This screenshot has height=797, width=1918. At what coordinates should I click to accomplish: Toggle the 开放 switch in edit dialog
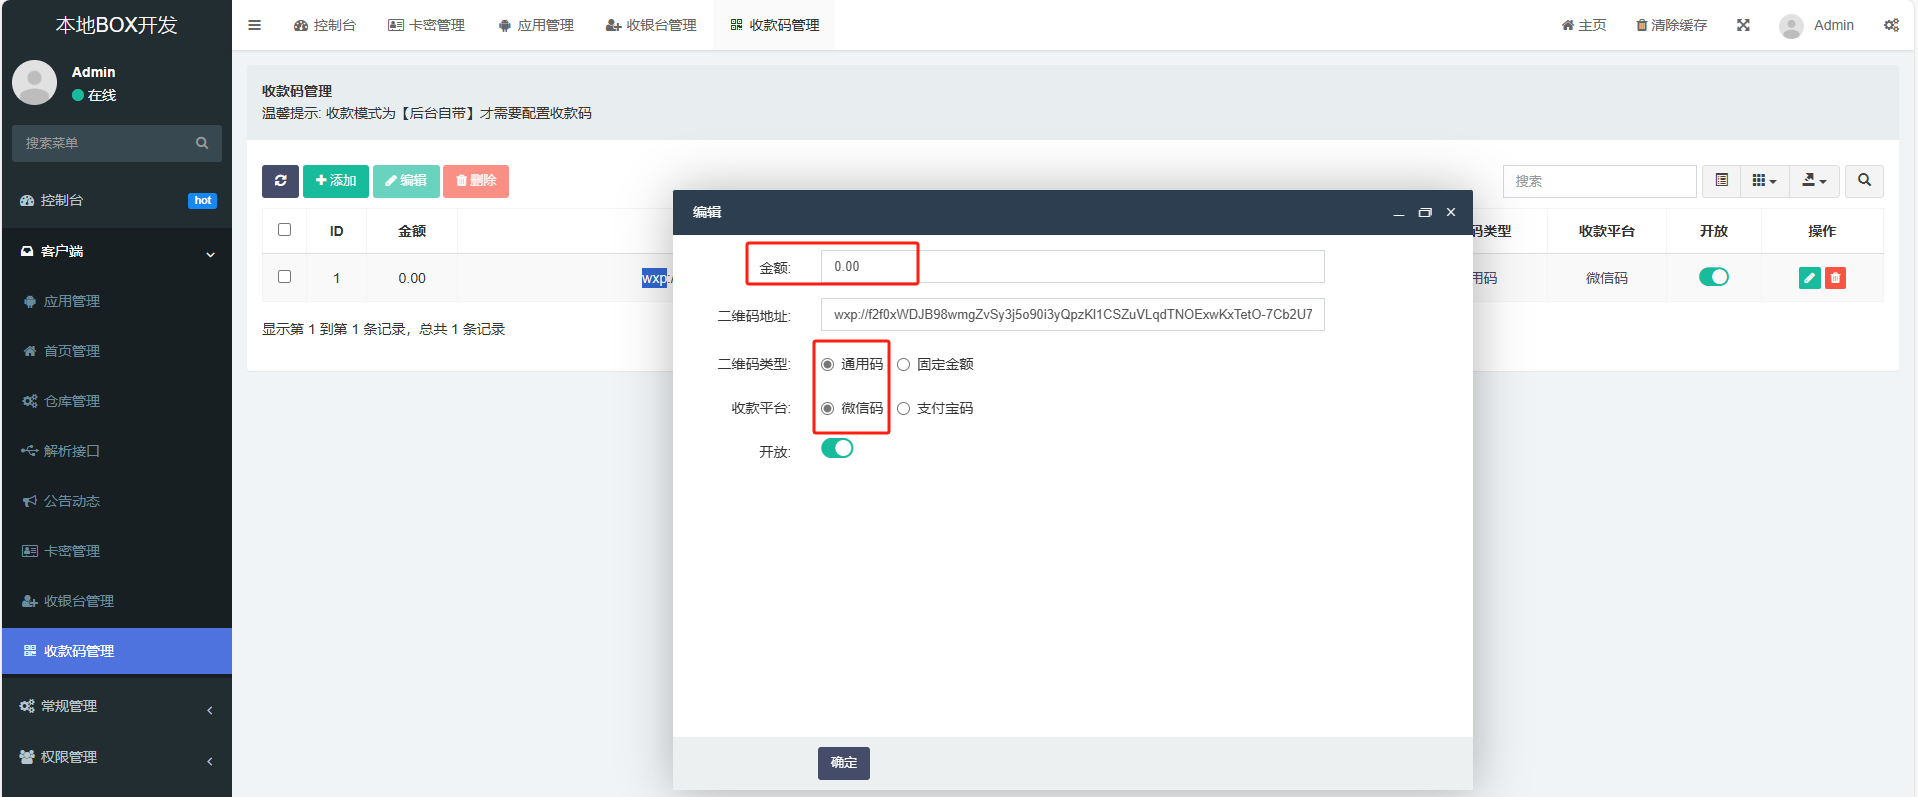coord(837,449)
